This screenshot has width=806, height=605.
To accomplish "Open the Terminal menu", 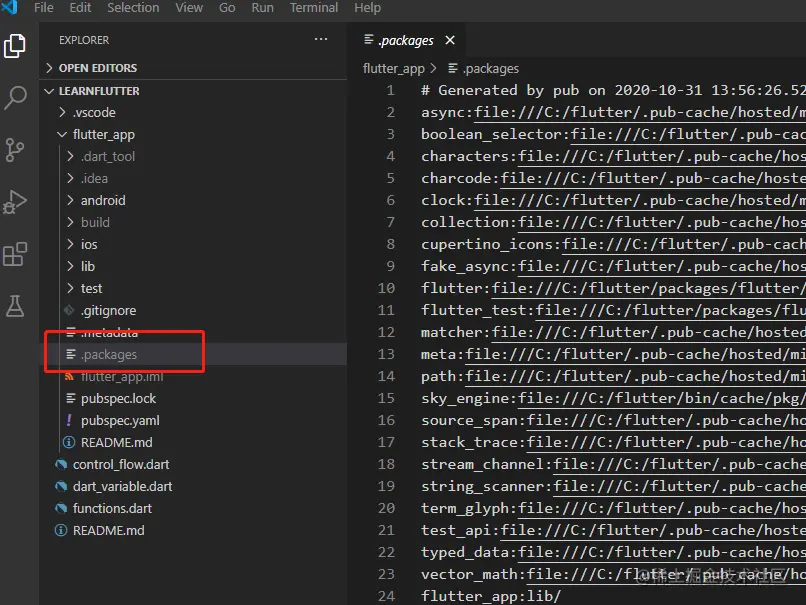I will (x=314, y=8).
